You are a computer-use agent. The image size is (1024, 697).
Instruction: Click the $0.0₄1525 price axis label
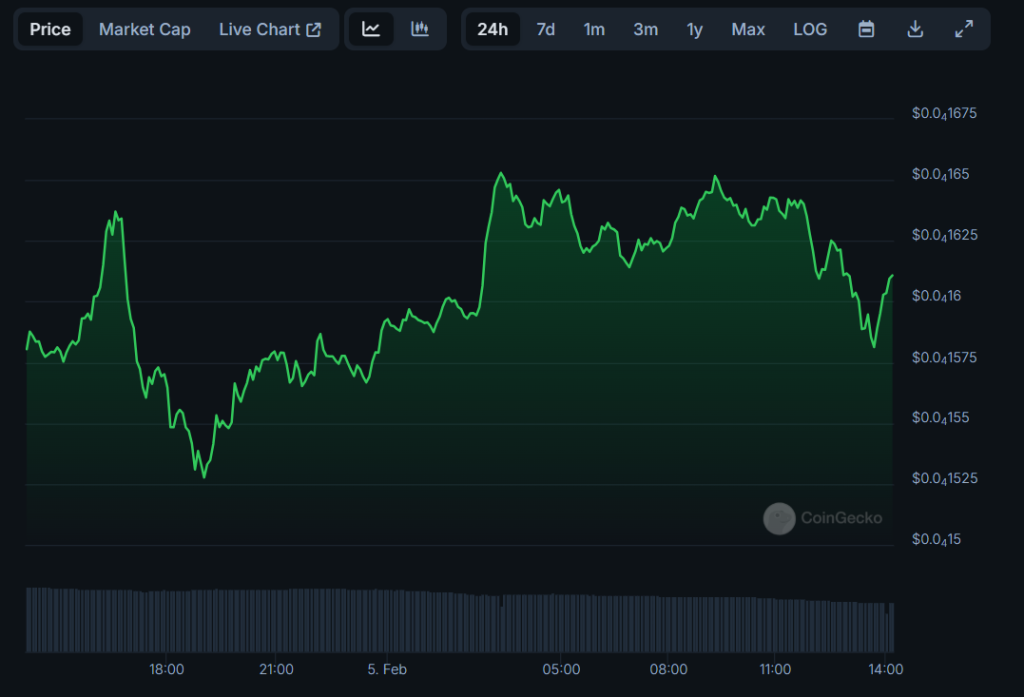tap(944, 479)
